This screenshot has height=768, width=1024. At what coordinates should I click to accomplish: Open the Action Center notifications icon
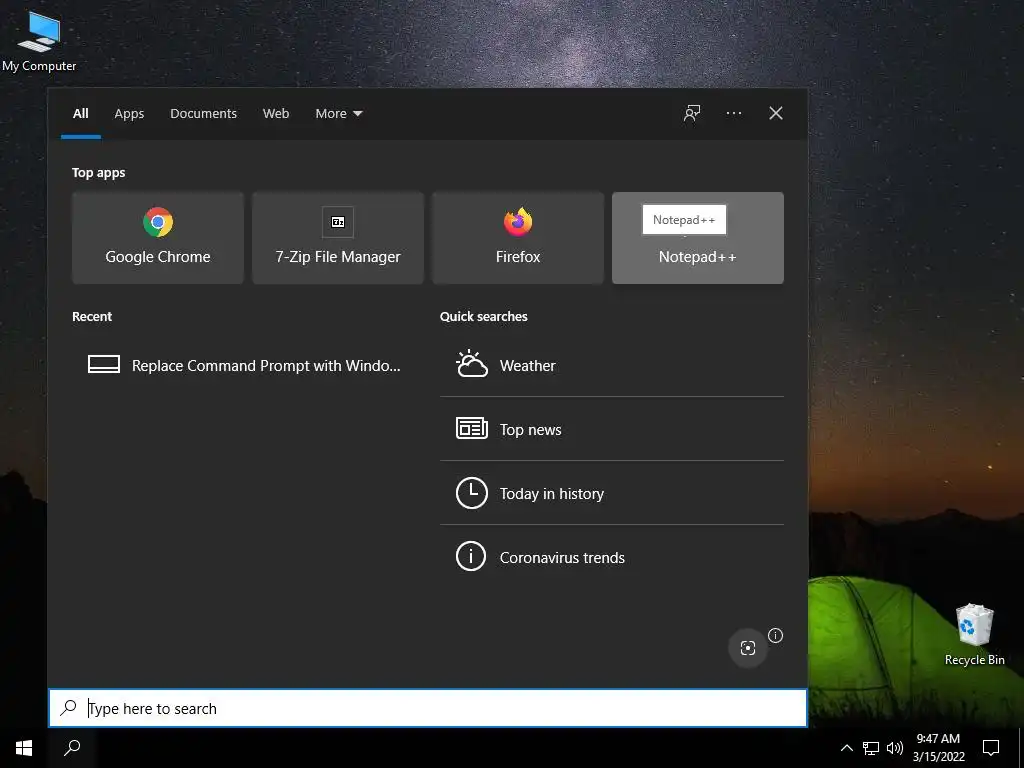991,748
